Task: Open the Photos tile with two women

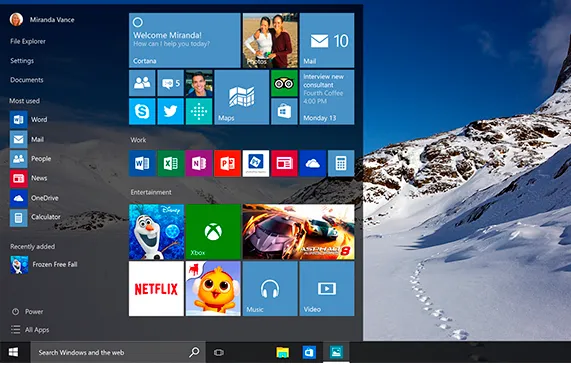Action: 270,40
